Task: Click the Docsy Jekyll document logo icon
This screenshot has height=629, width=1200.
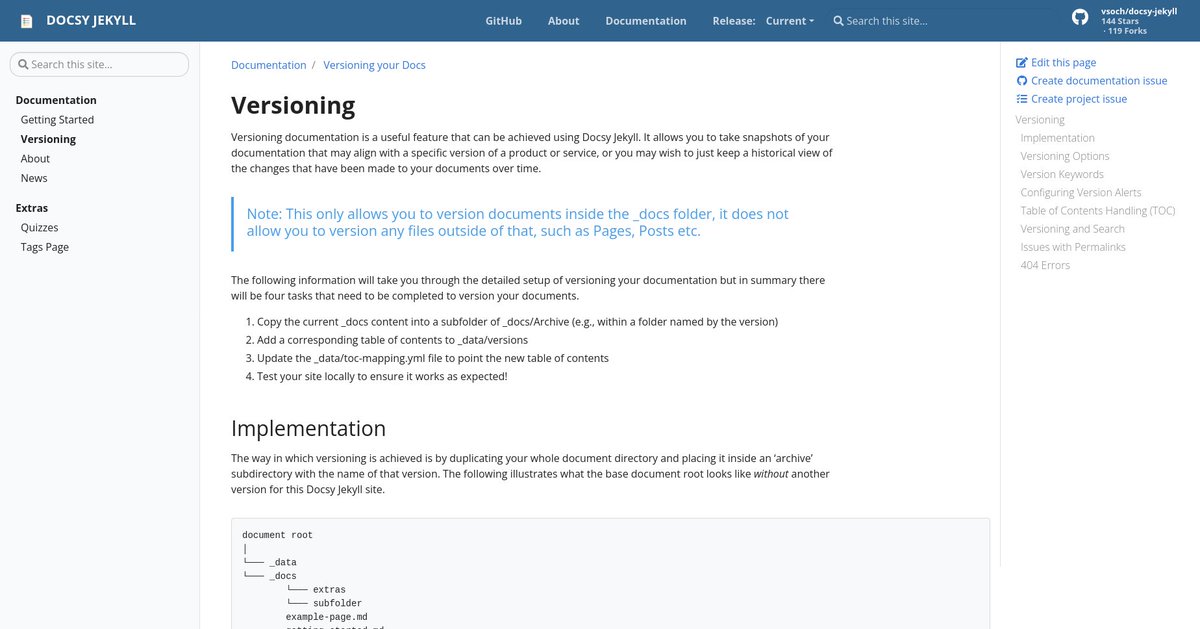Action: point(26,21)
